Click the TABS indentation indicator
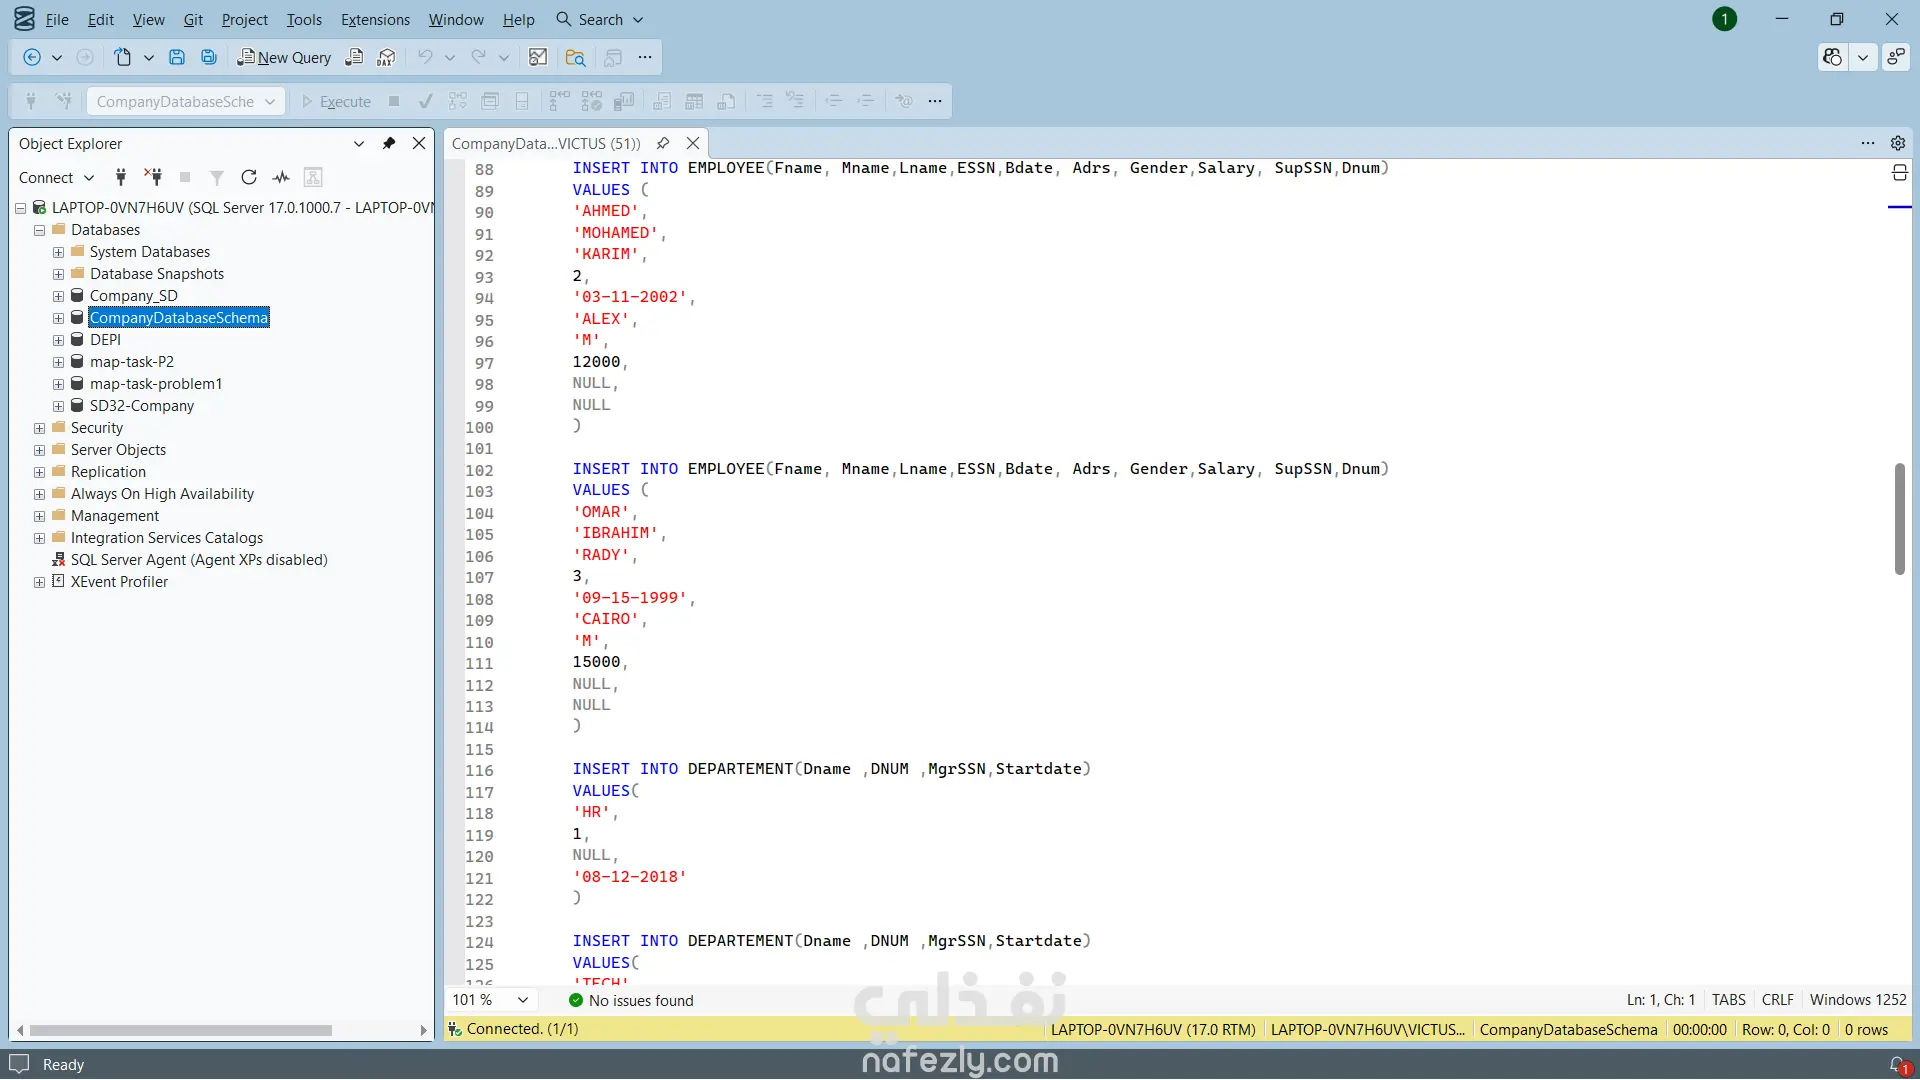Screen dimensions: 1920x1080 click(x=1729, y=1000)
